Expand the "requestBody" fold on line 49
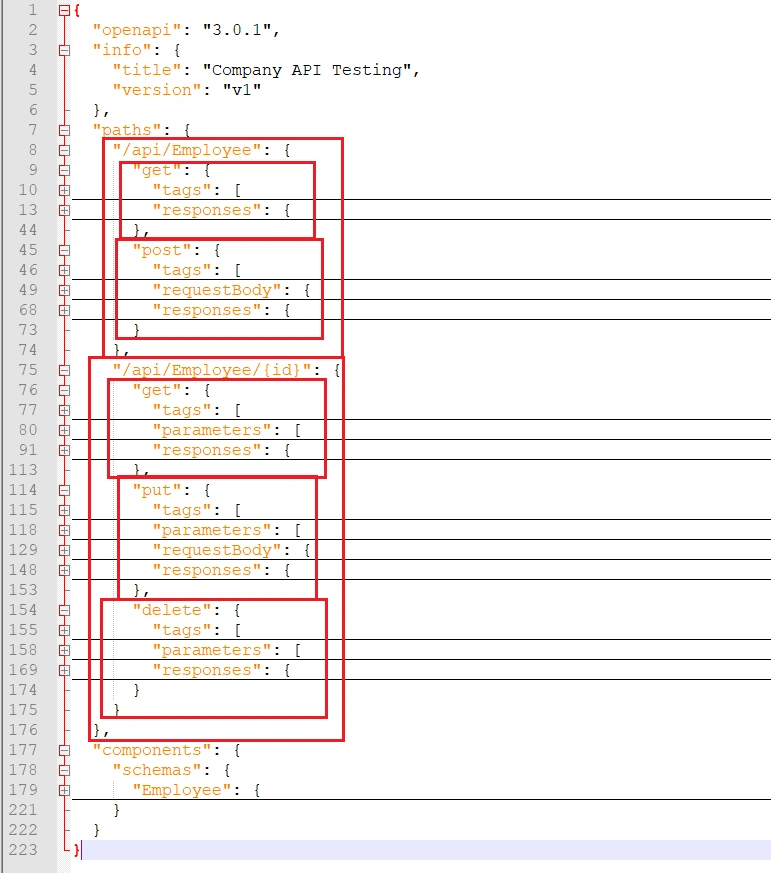The height and width of the screenshot is (873, 771). click(65, 291)
